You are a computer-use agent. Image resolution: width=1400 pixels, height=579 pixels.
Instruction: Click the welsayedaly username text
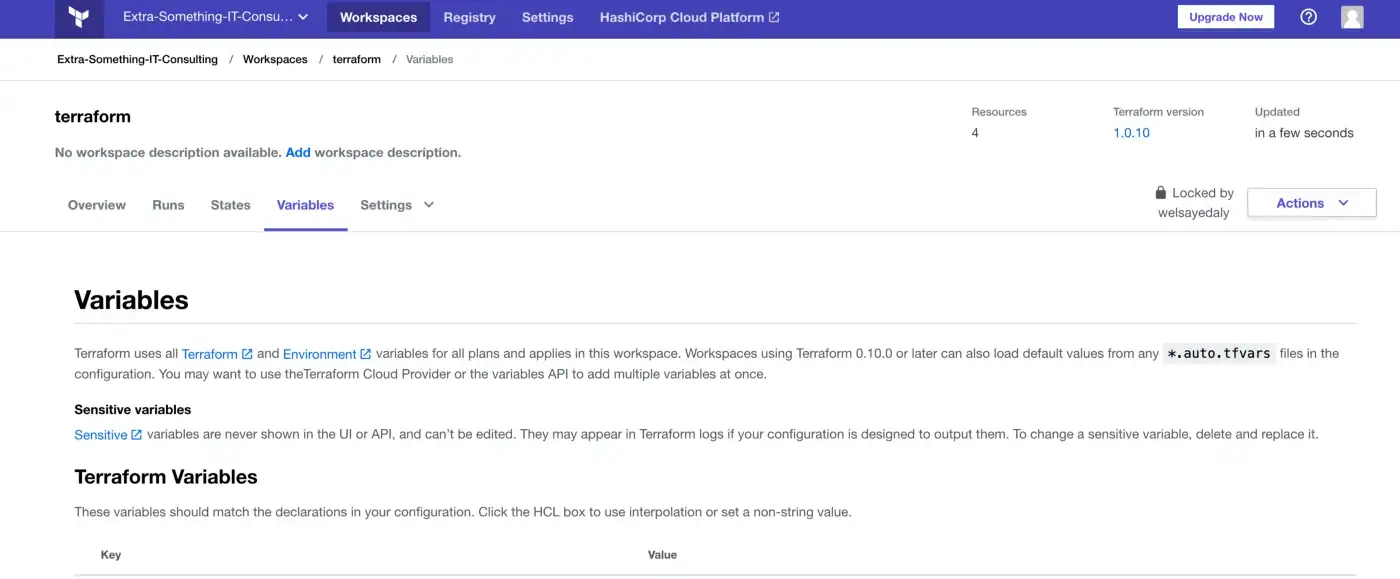pos(1193,213)
